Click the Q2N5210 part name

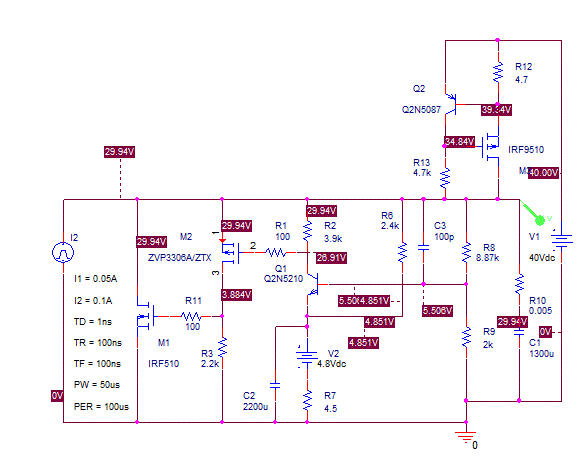(x=283, y=279)
